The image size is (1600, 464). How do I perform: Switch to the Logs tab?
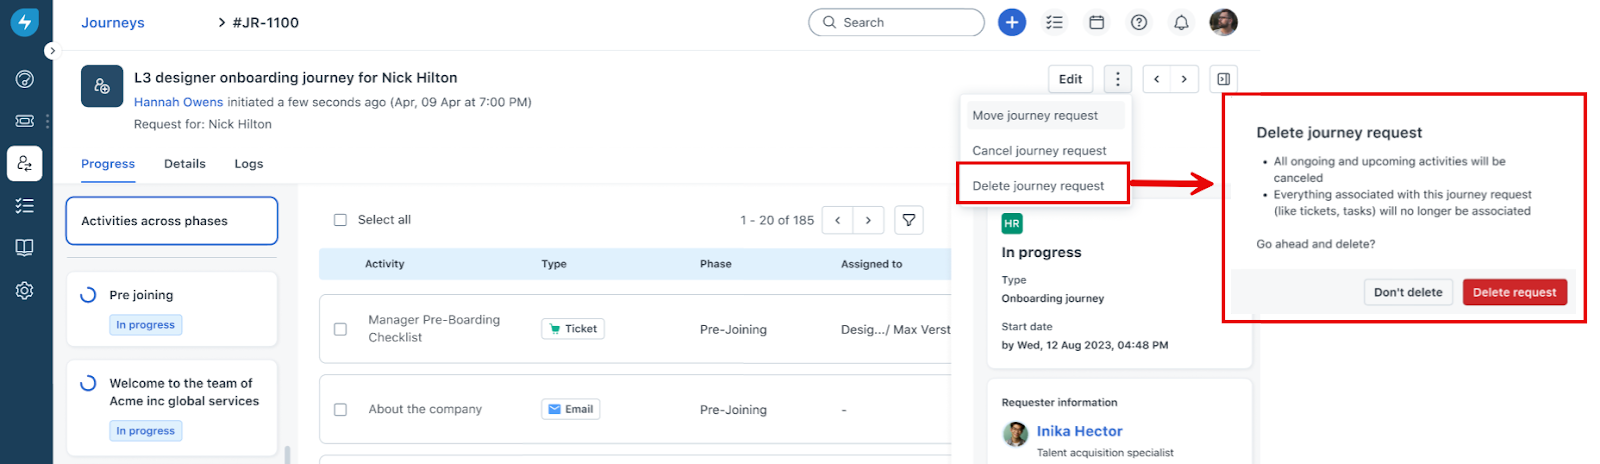coord(249,164)
